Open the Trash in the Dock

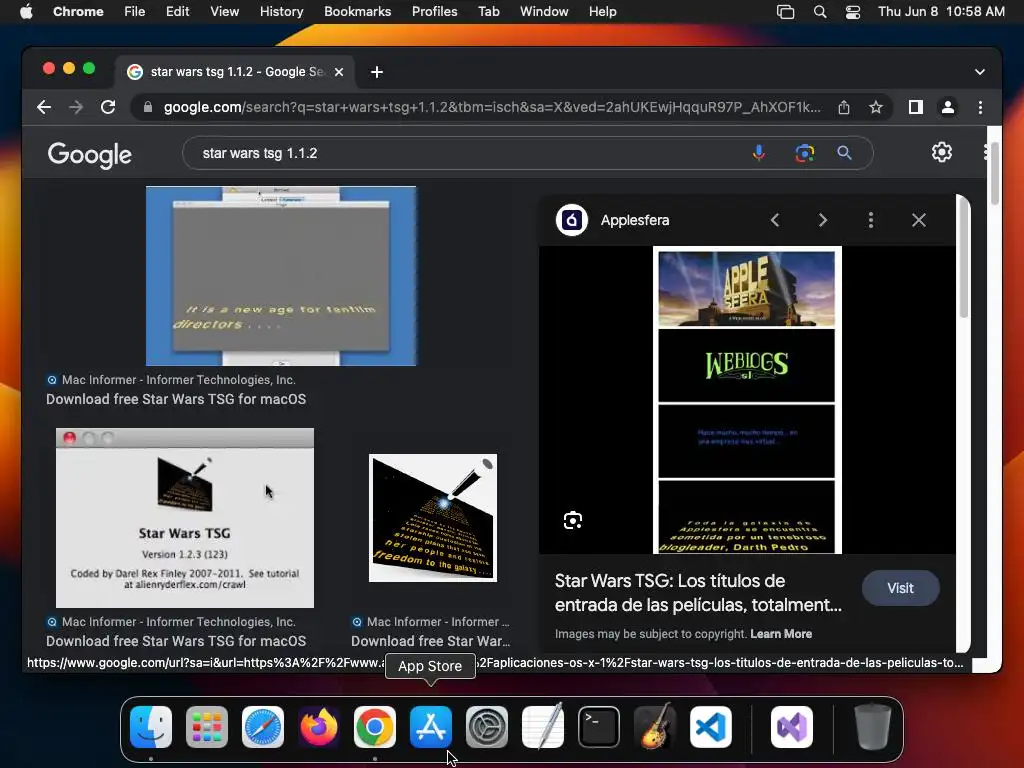872,727
